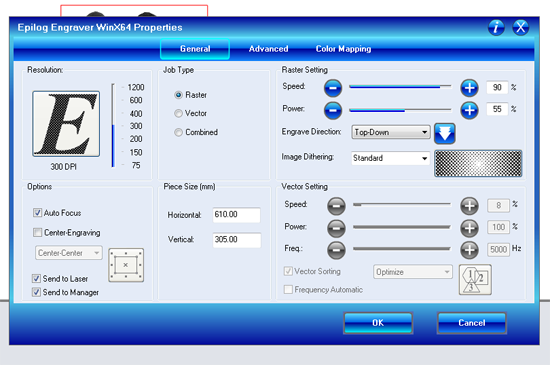Image resolution: width=550 pixels, height=365 pixels.
Task: Click the OK button
Action: coord(378,323)
